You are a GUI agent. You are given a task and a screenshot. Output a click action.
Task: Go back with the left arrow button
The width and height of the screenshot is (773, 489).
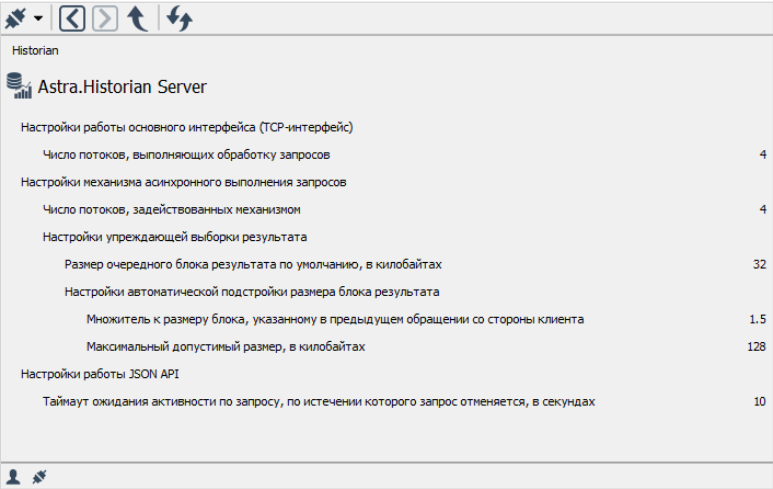point(71,17)
